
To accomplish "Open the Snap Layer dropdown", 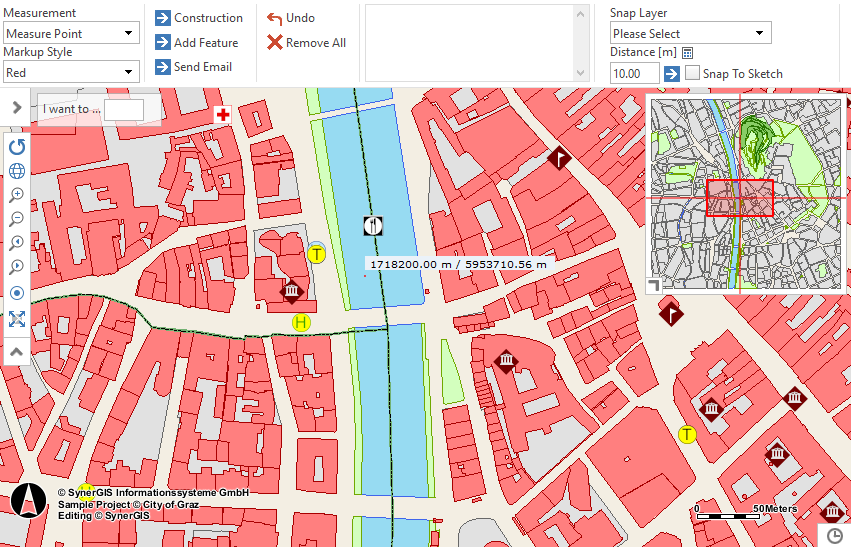I will coord(690,33).
